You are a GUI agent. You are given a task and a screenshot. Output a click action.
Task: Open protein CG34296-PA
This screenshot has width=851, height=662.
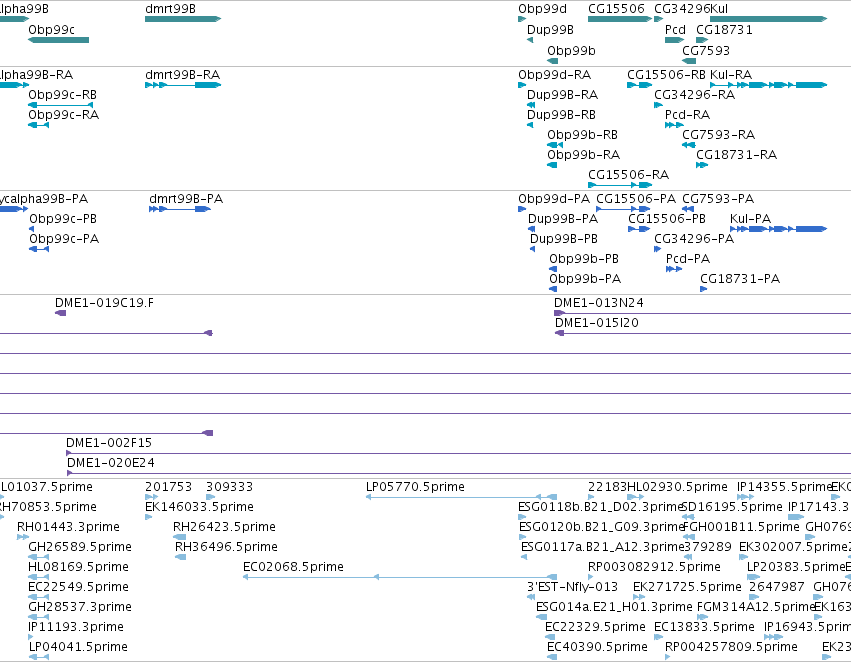(x=694, y=239)
